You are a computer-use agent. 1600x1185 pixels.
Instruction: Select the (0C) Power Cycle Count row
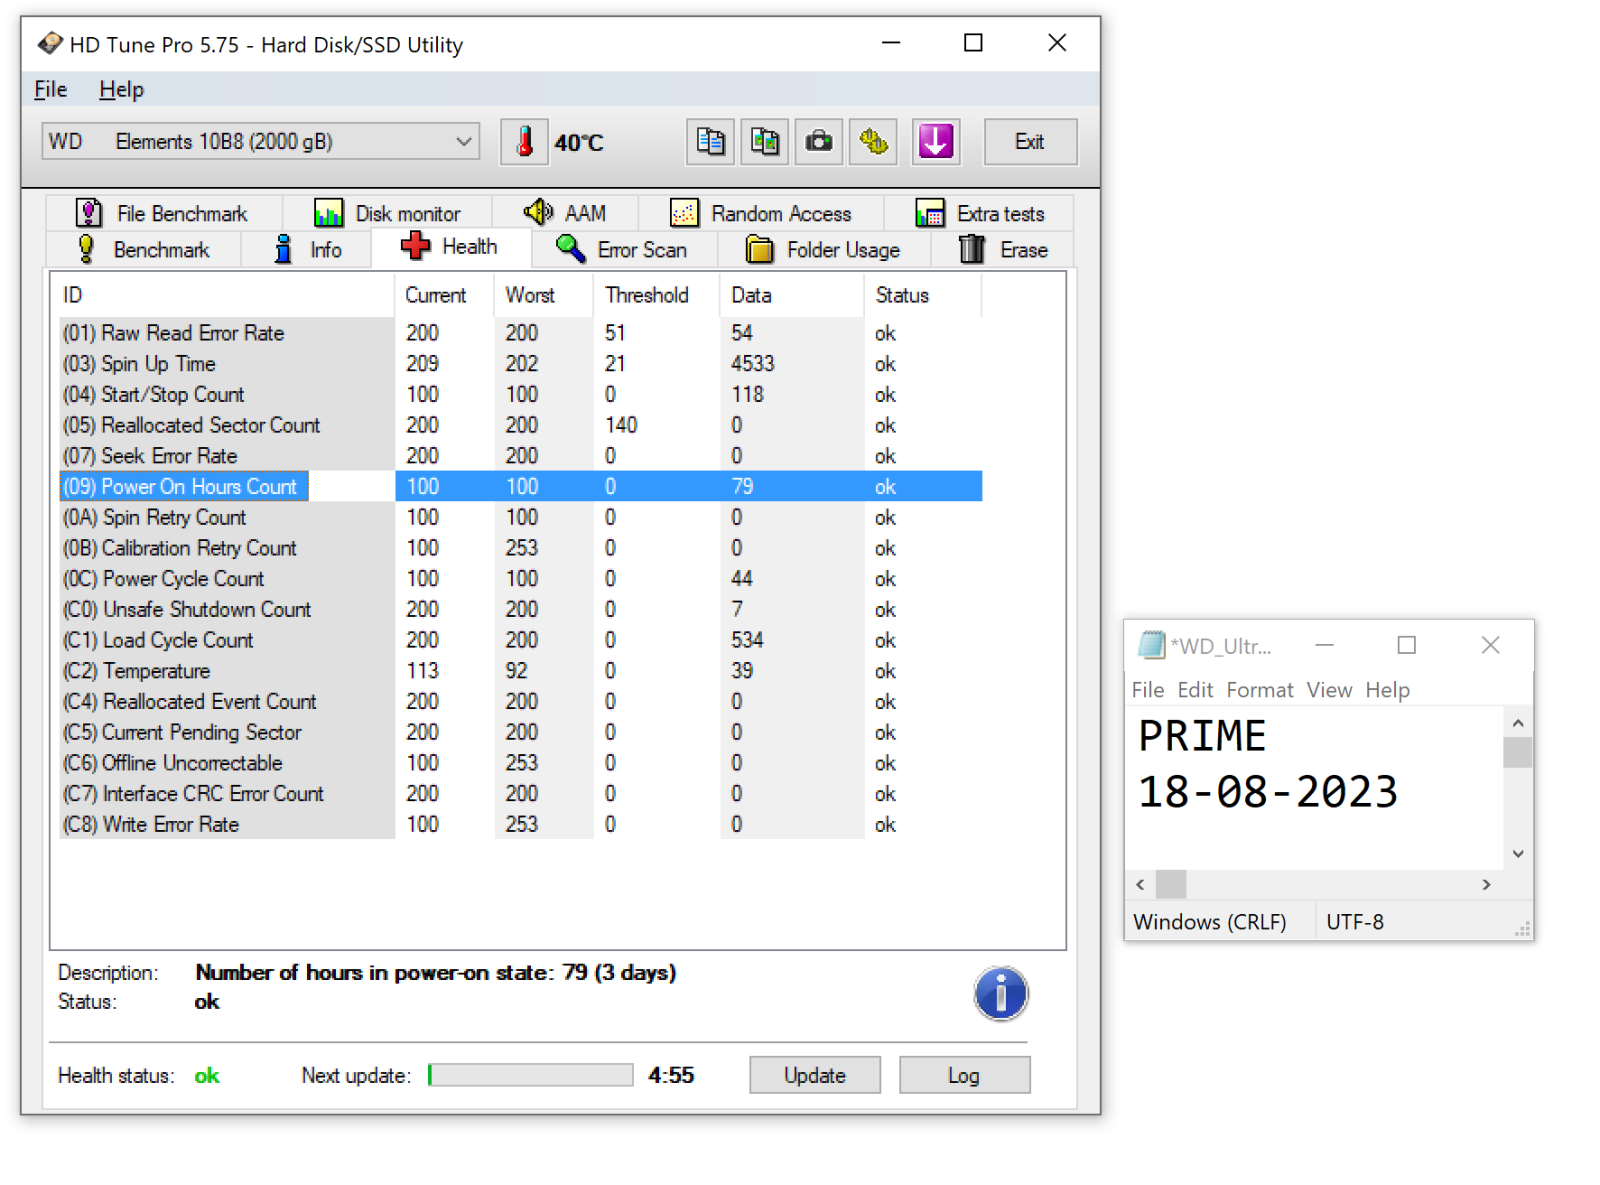pos(521,579)
